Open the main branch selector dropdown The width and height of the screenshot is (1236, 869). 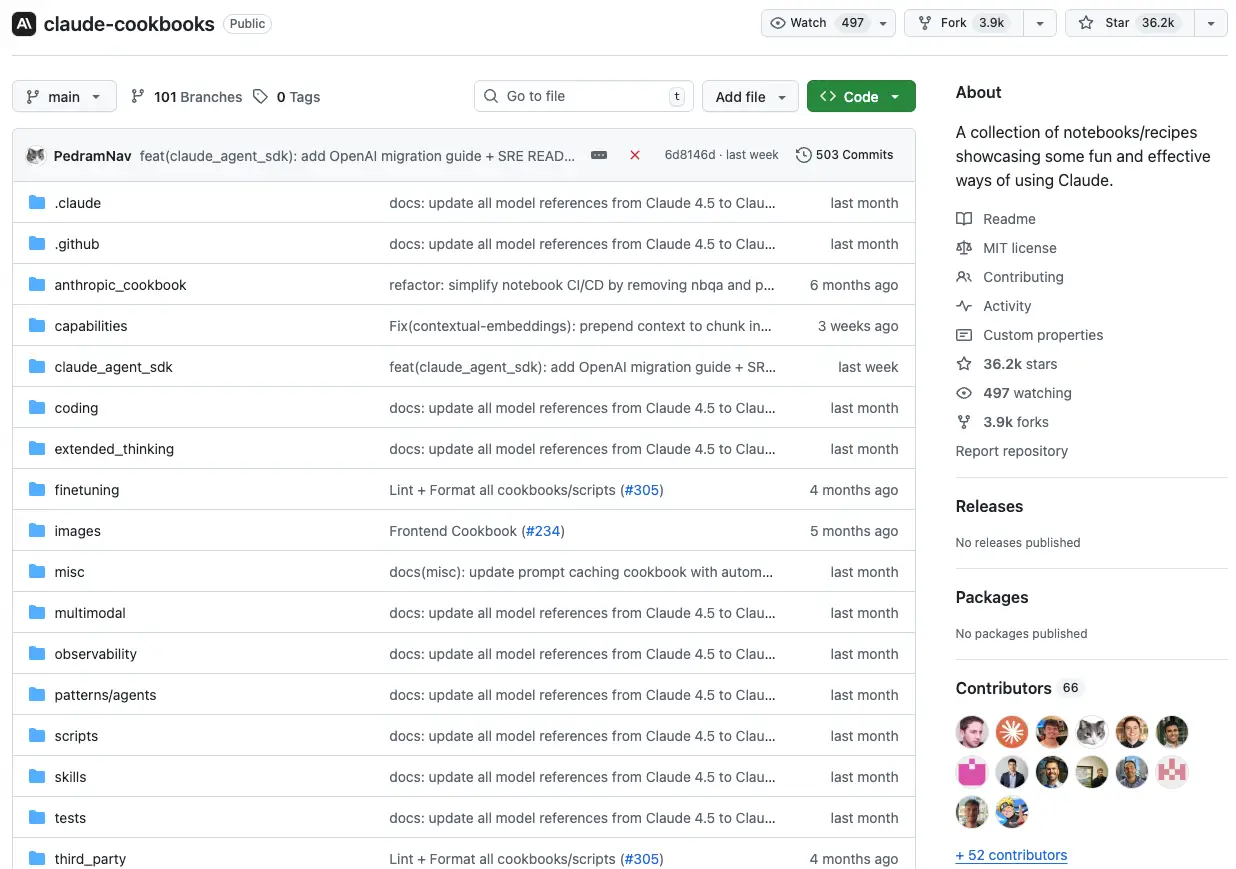click(x=64, y=97)
